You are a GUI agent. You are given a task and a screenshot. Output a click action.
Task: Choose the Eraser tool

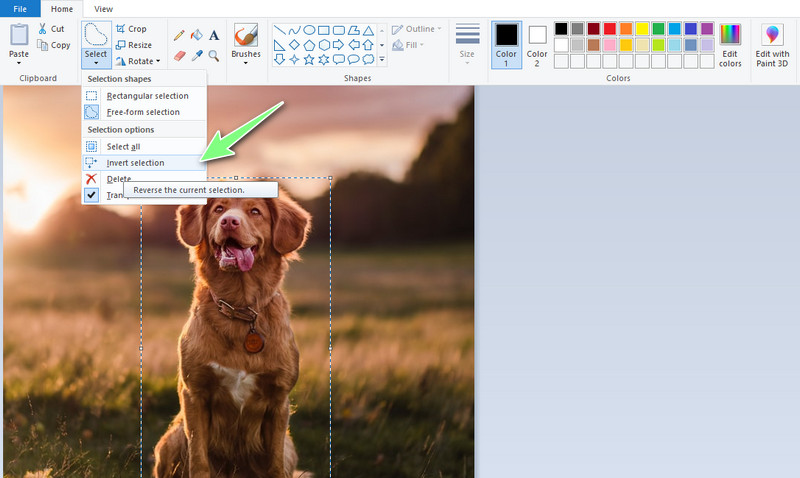point(179,55)
